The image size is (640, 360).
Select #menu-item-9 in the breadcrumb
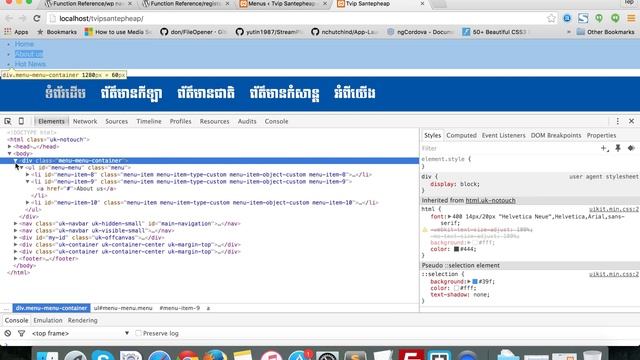tap(180, 308)
